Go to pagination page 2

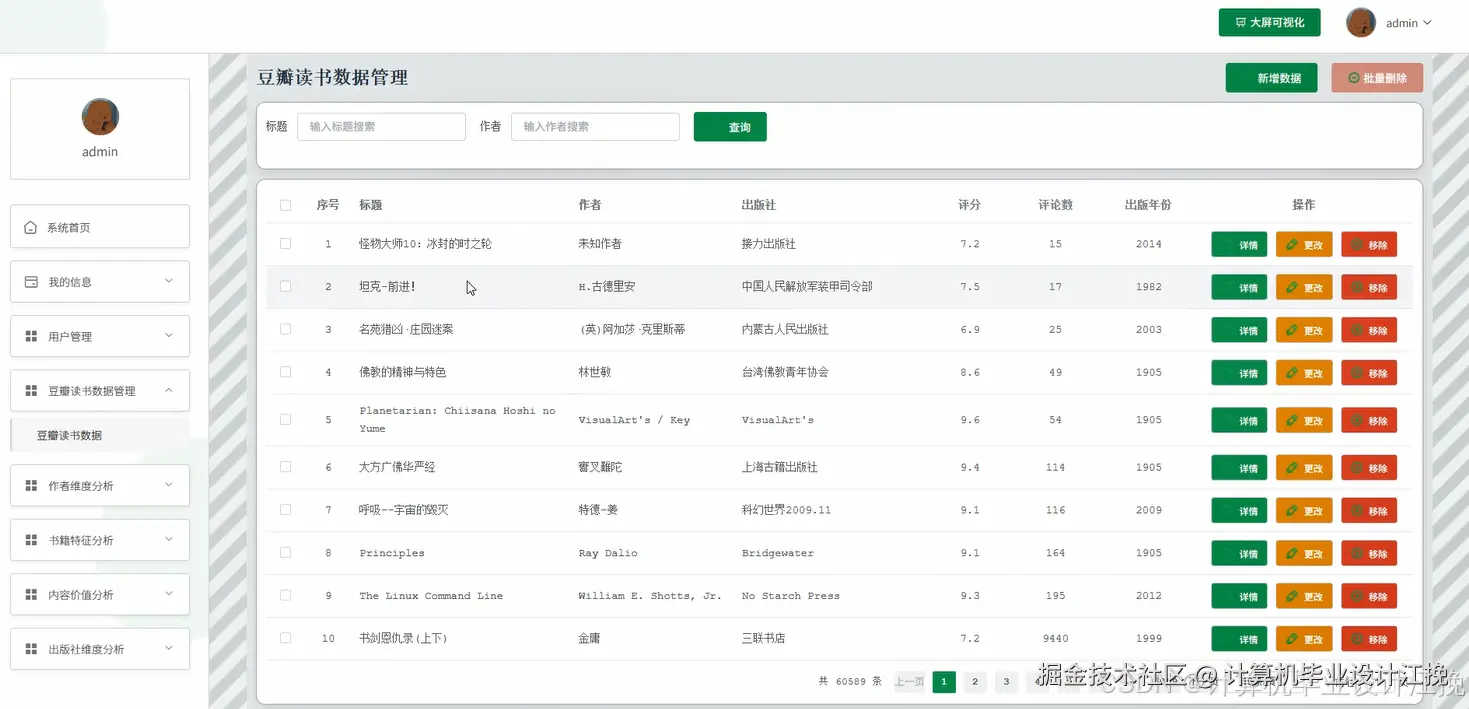click(975, 682)
